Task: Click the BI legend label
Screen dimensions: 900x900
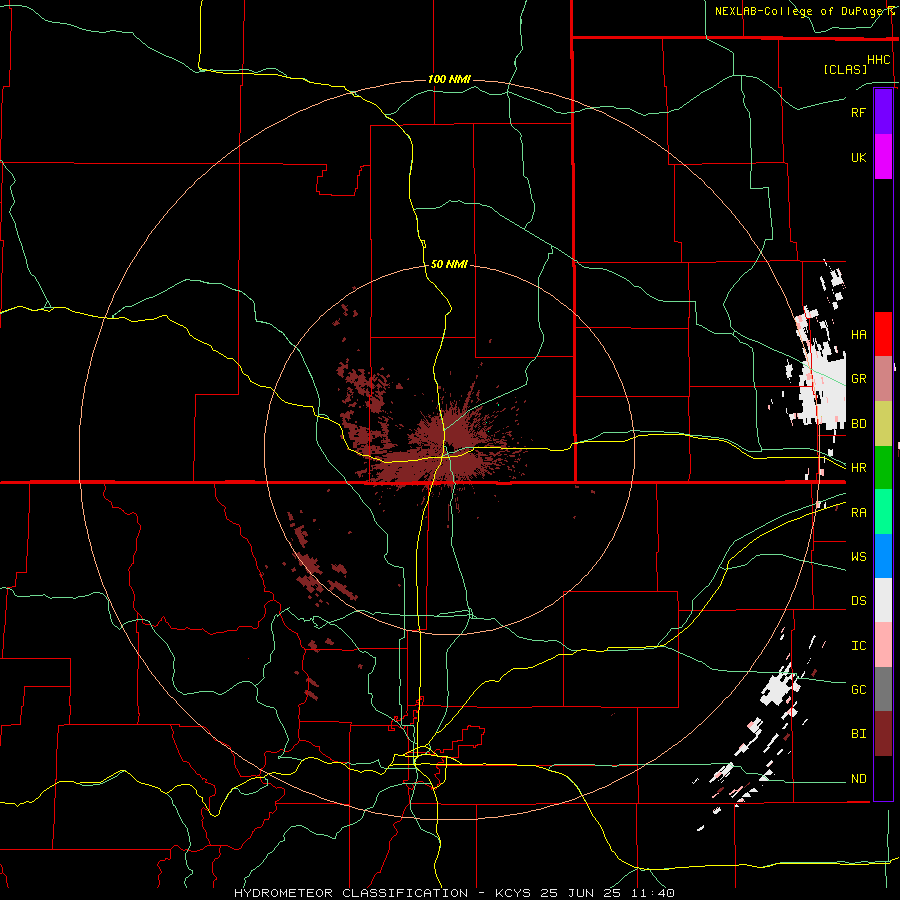Action: [x=858, y=734]
